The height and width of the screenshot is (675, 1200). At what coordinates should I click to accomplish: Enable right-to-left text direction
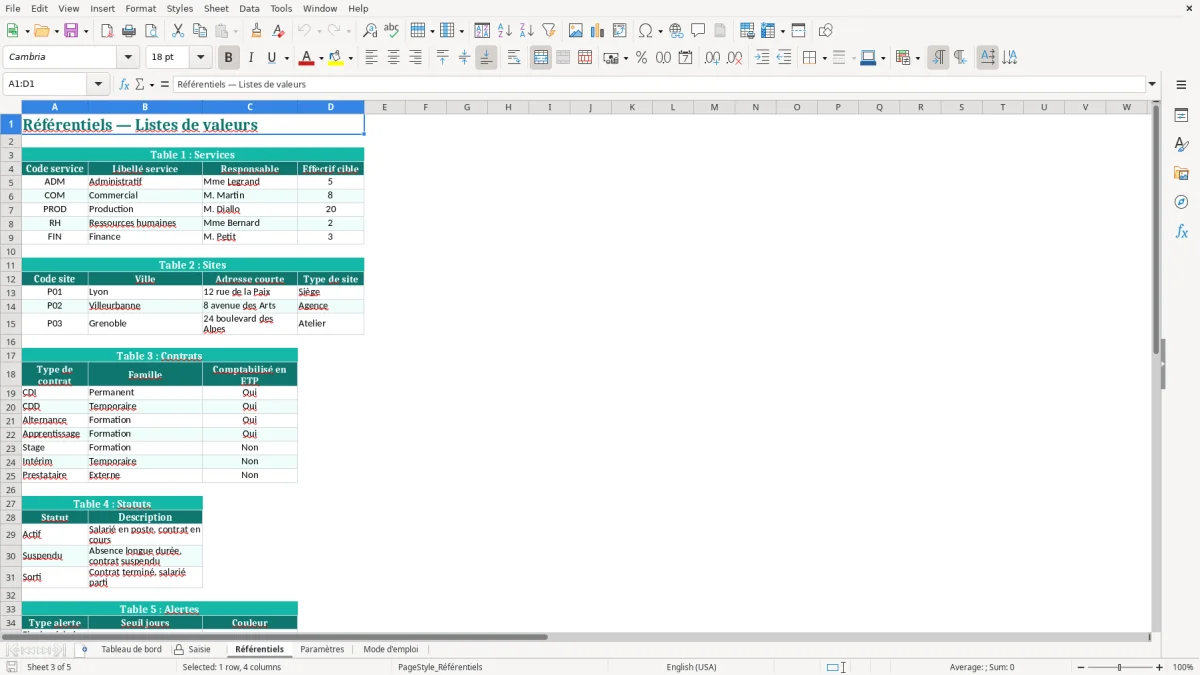960,58
